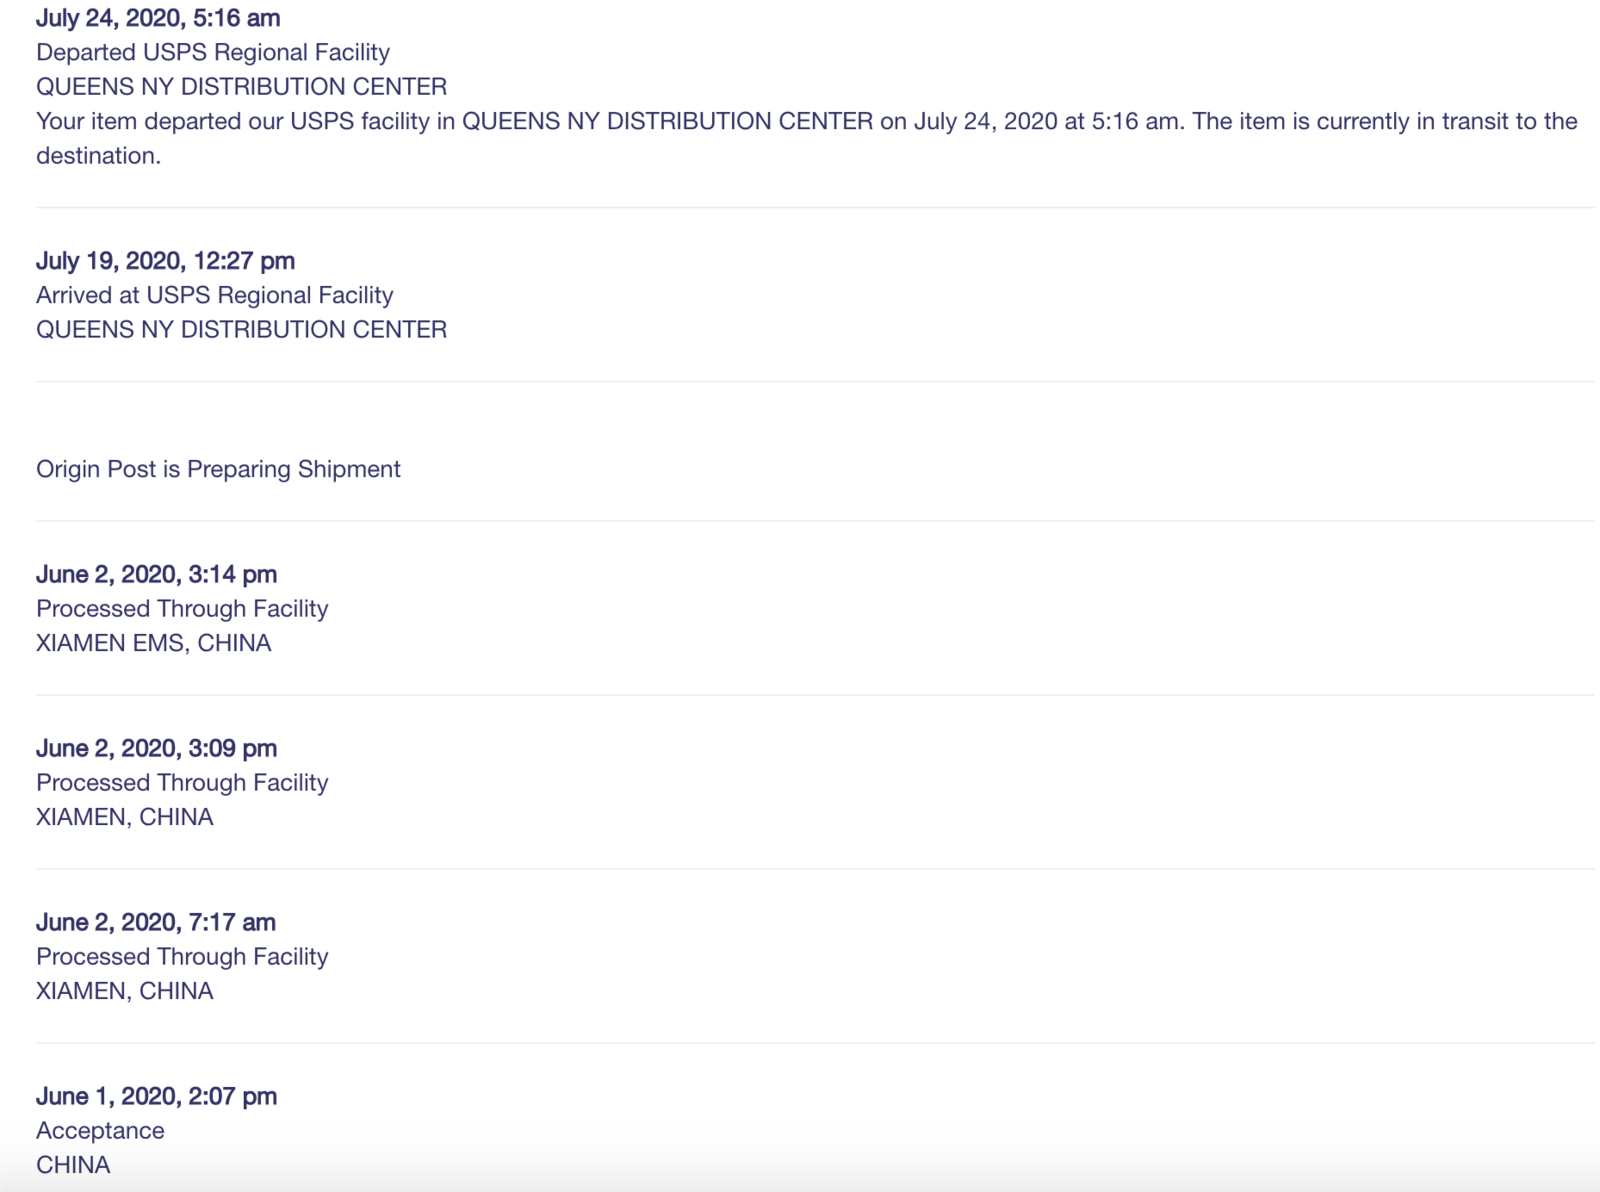The height and width of the screenshot is (1192, 1600).
Task: Click 'Departed USPS Regional Facility' status text
Action: coord(213,52)
